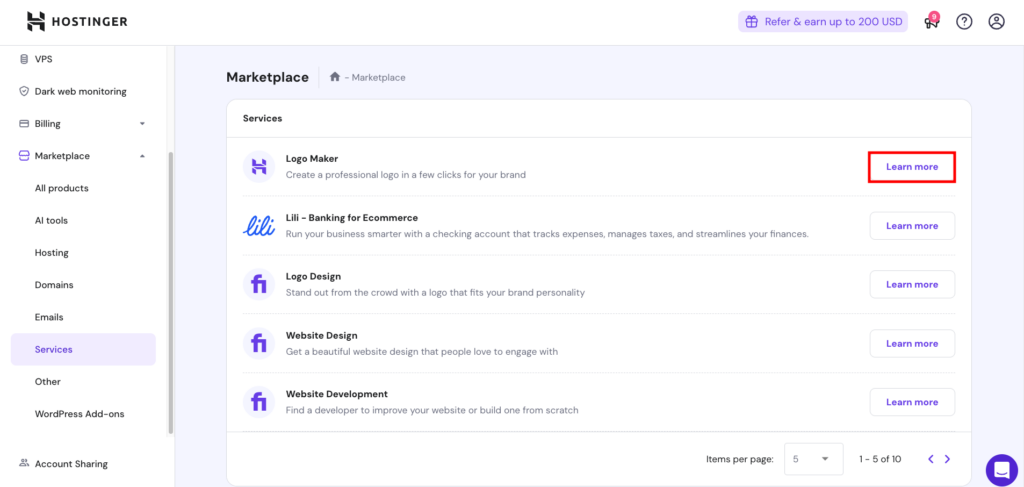Open WordPress Add-ons in sidebar
Viewport: 1024px width, 487px height.
click(x=79, y=414)
